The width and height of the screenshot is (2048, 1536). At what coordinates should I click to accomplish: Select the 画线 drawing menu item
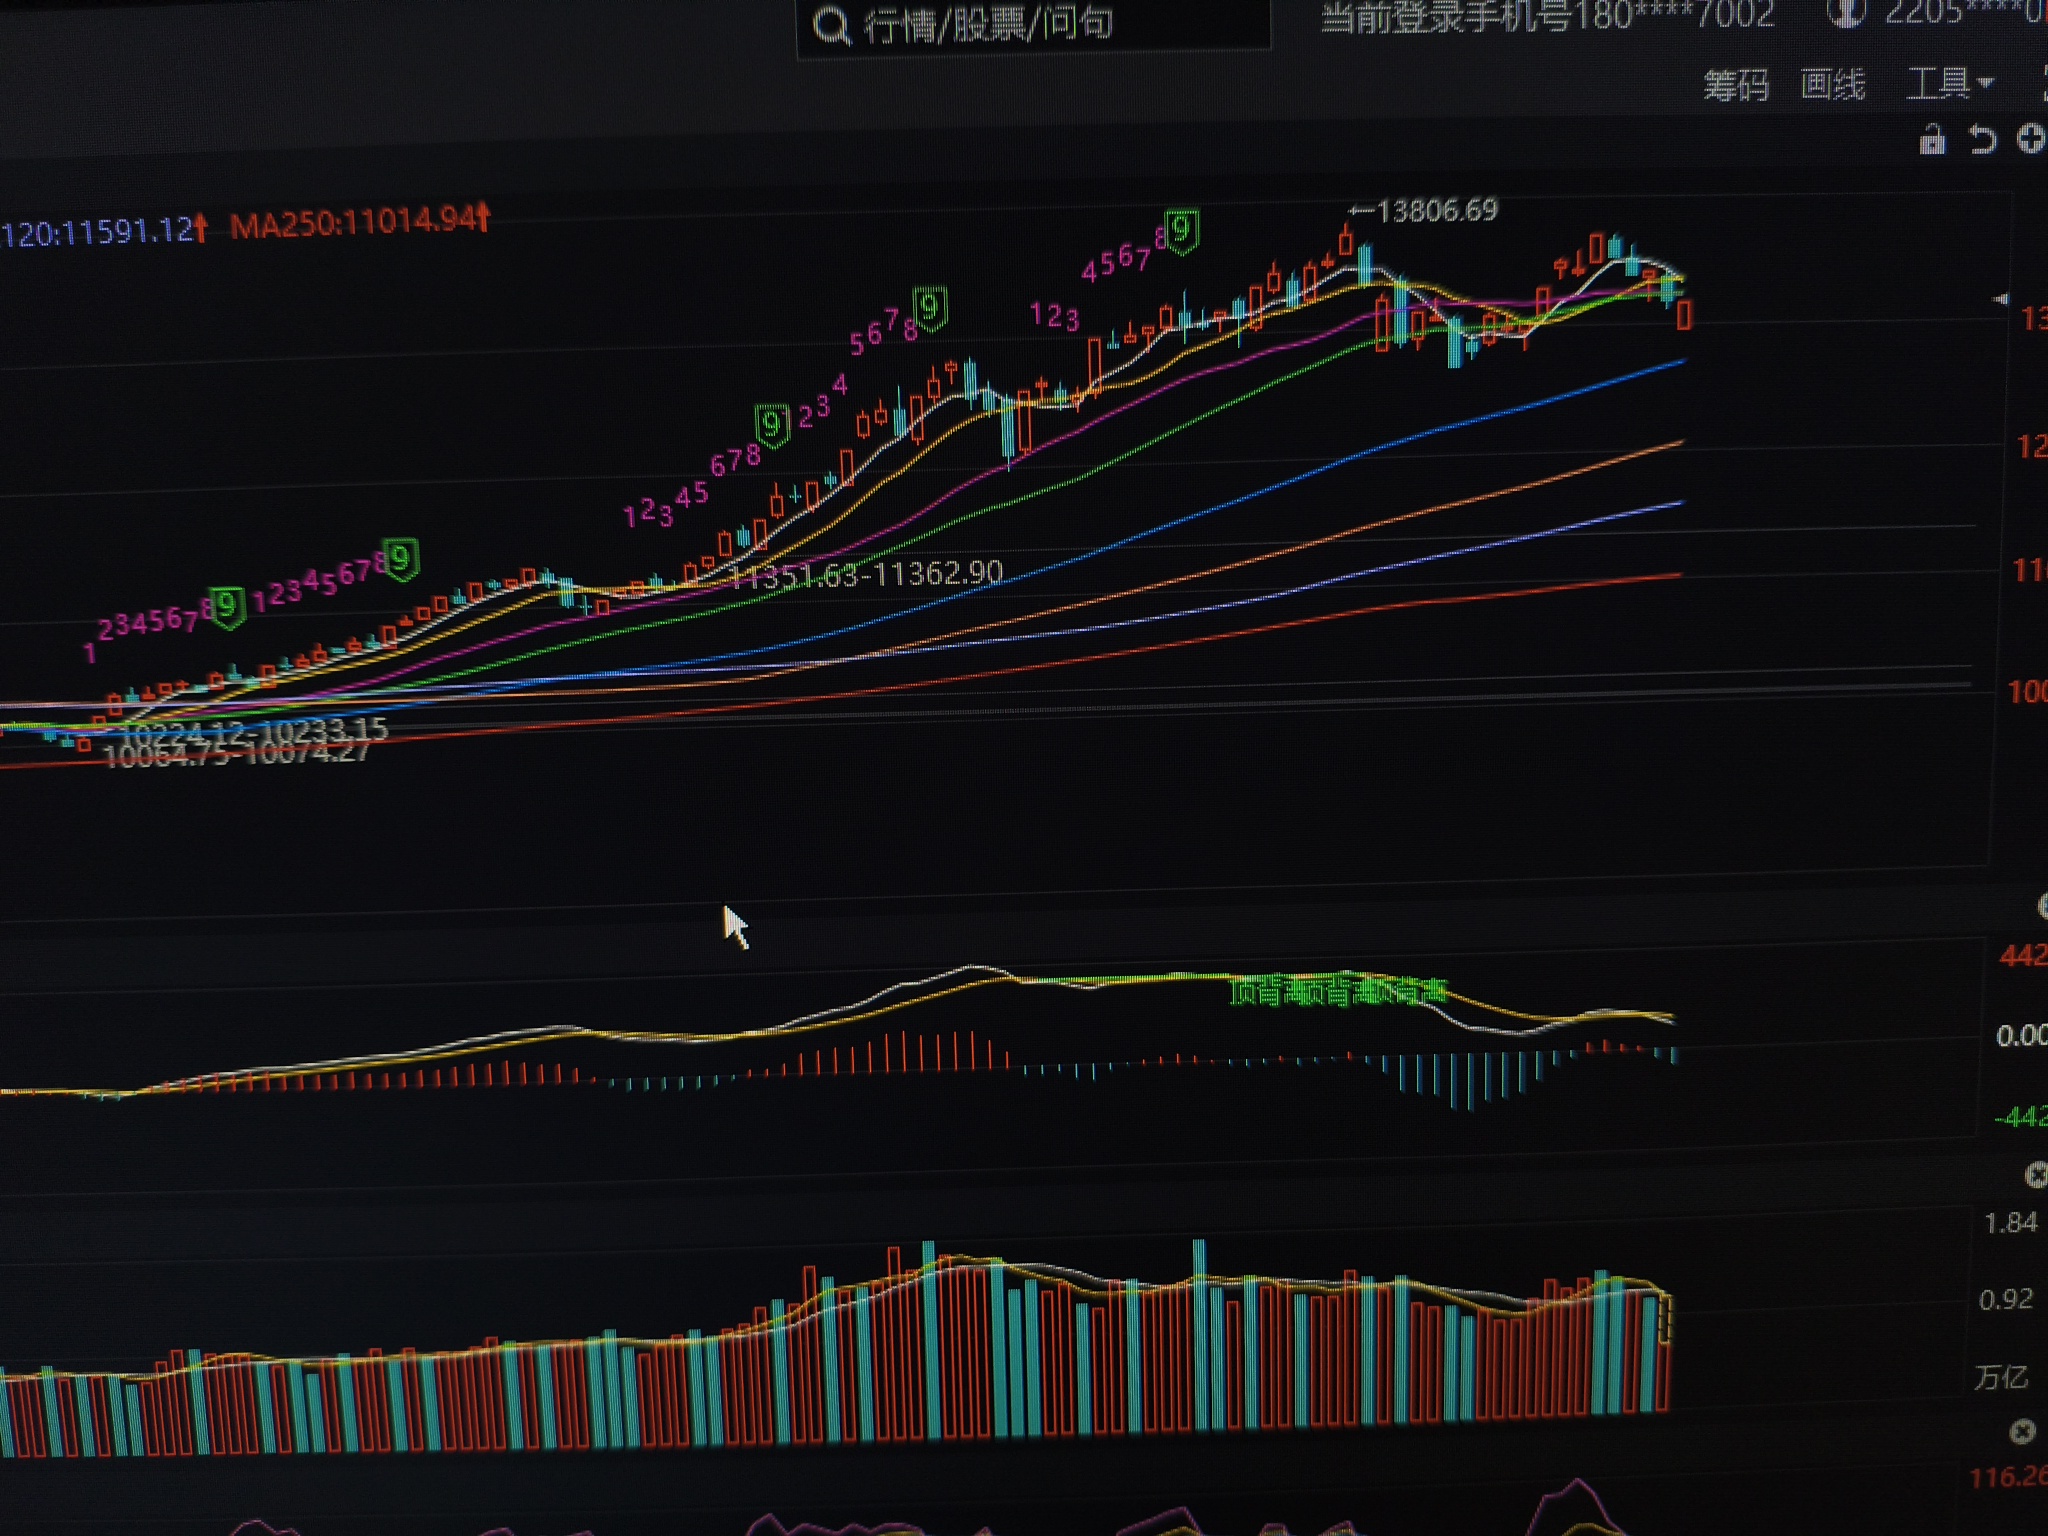coord(1832,84)
